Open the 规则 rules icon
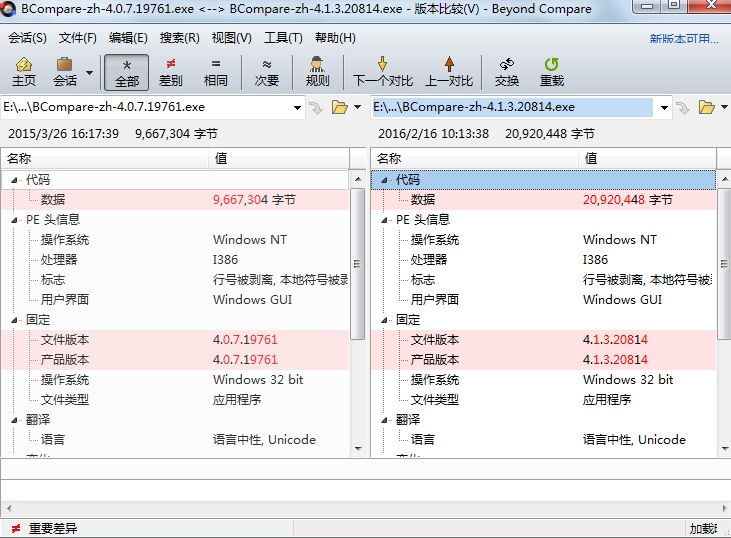731x538 pixels. [x=317, y=72]
